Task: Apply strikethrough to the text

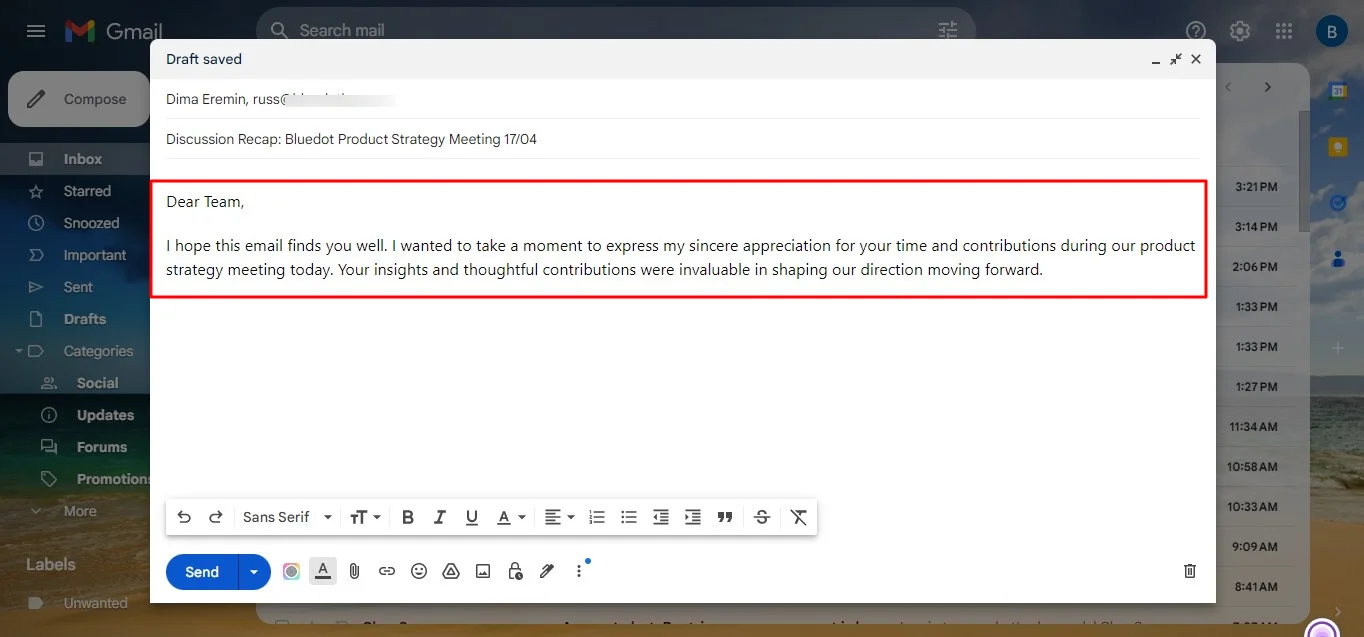Action: pyautogui.click(x=761, y=516)
